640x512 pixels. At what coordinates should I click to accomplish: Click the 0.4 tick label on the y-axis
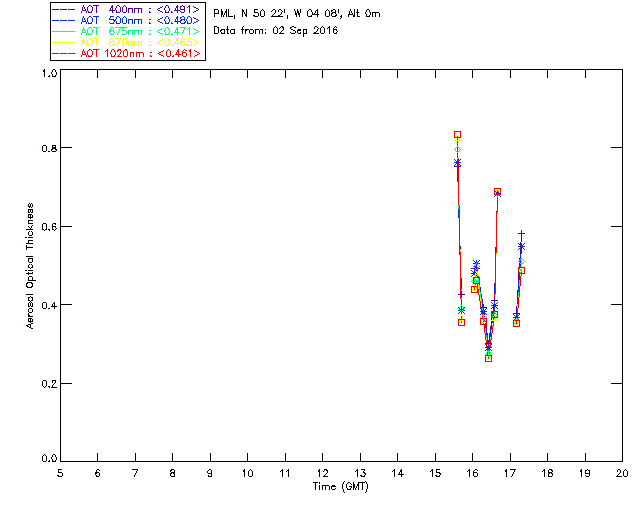coord(49,305)
